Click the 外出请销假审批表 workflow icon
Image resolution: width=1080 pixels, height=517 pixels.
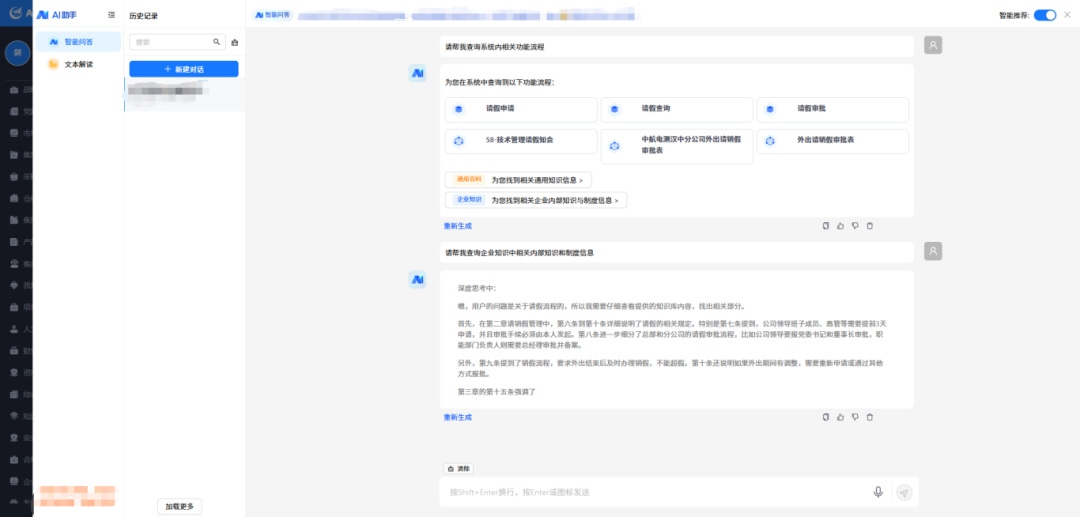770,141
